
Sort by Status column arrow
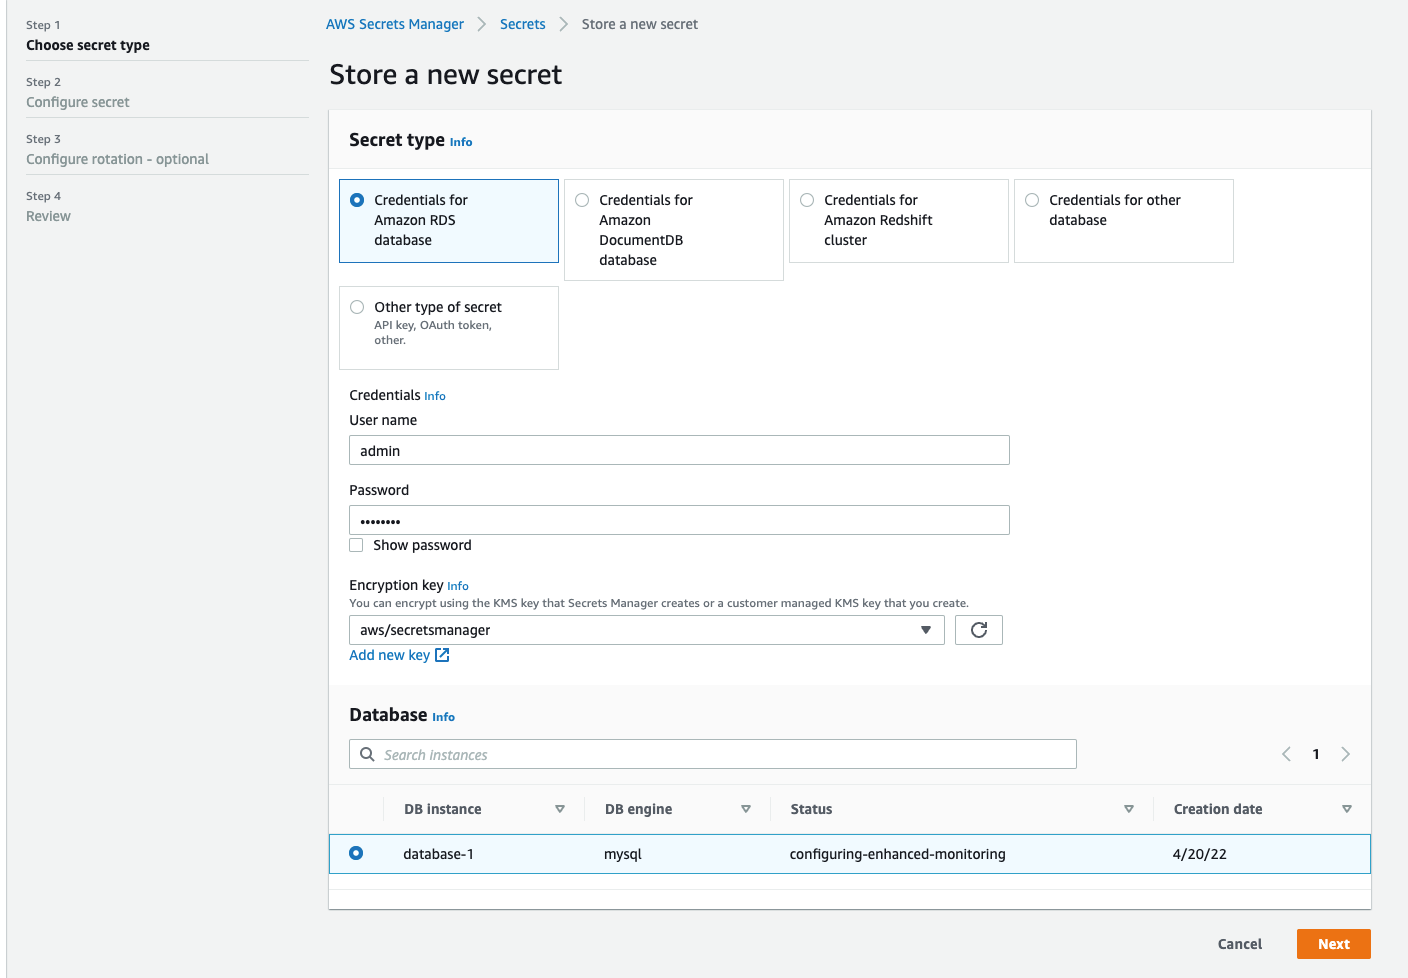[x=1129, y=809]
